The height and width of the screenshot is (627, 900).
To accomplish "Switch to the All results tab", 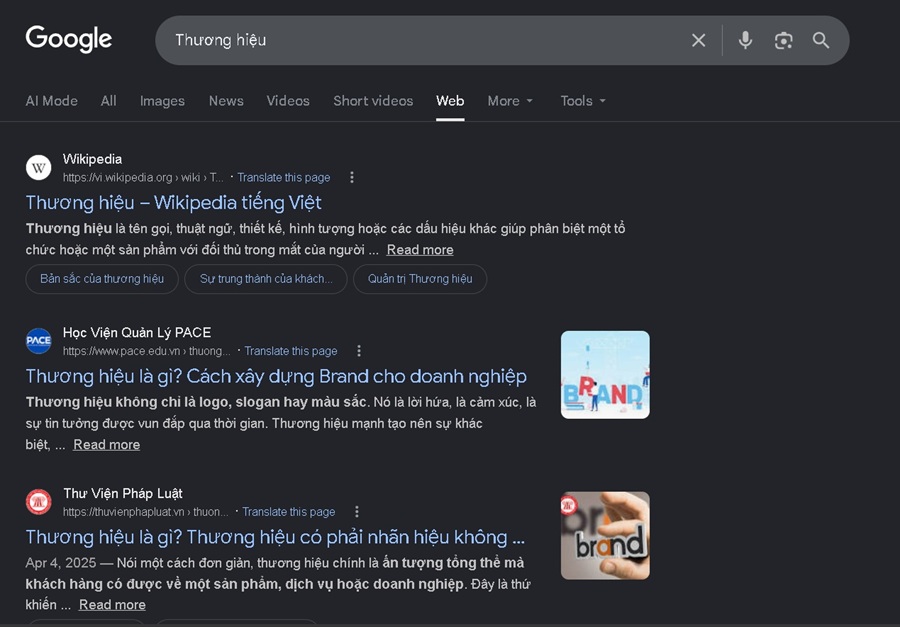I will coord(108,101).
